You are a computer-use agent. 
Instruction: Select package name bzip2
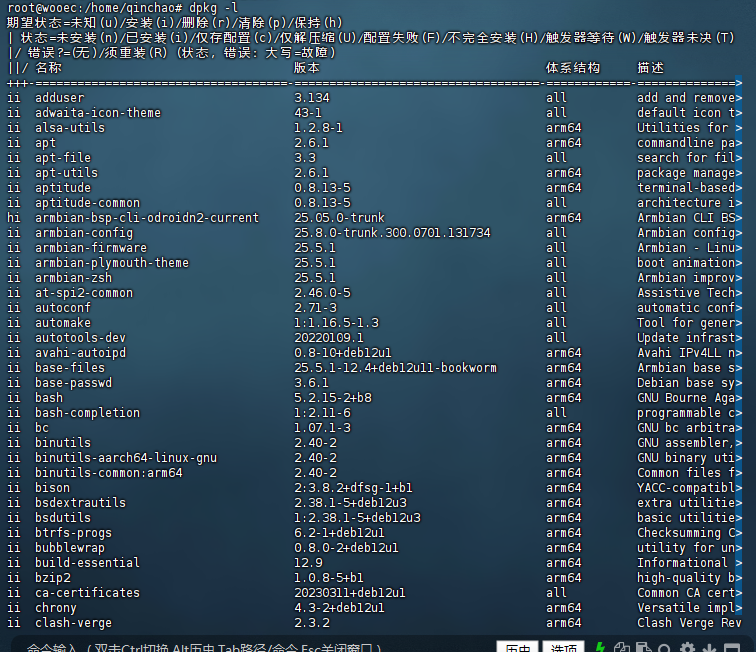pyautogui.click(x=53, y=578)
